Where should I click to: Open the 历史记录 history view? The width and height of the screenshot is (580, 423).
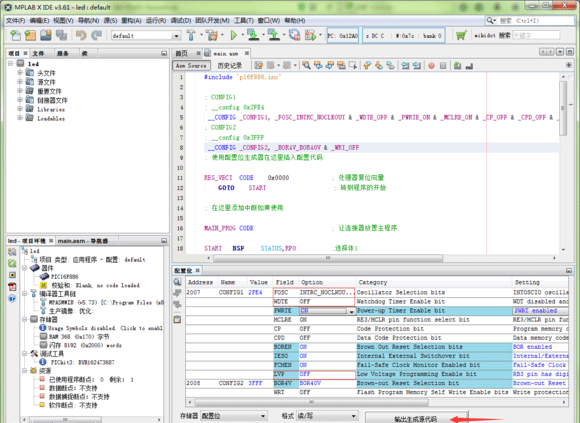(230, 66)
